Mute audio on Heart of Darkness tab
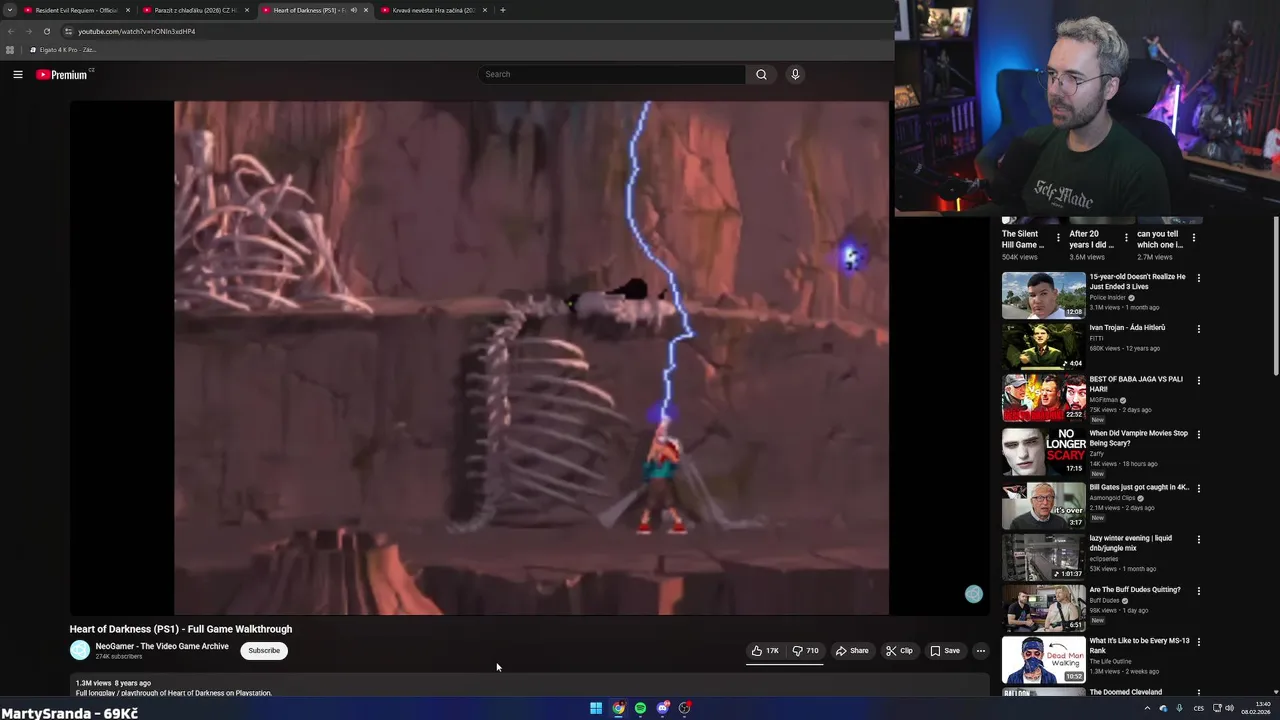This screenshot has height=720, width=1280. click(x=353, y=10)
